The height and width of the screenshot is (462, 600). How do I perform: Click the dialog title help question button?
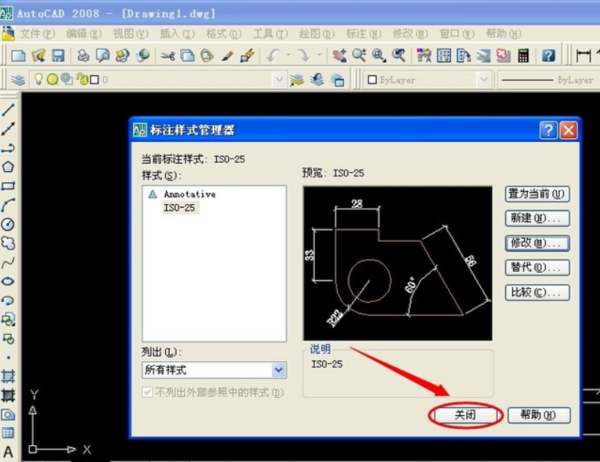548,131
